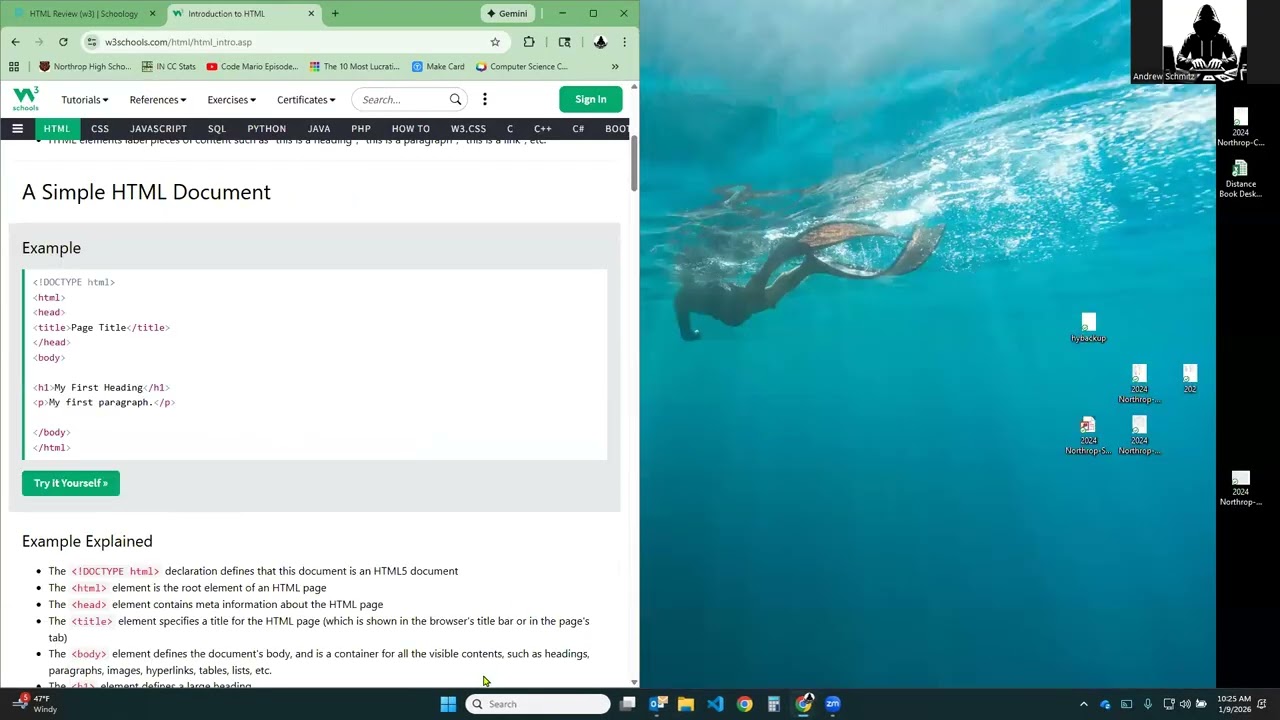The width and height of the screenshot is (1280, 720).
Task: Open File Explorer from the taskbar
Action: coord(686,704)
